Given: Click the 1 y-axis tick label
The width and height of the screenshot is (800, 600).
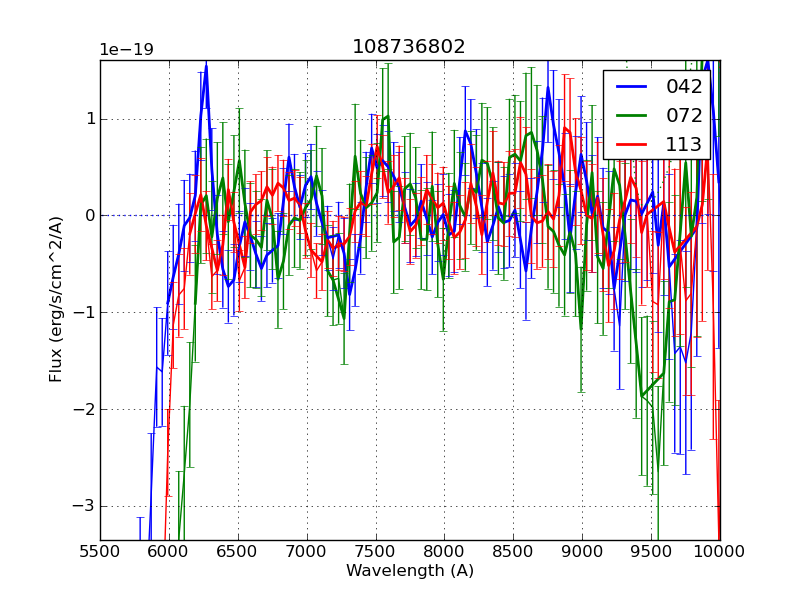Looking at the screenshot, I should pos(89,119).
